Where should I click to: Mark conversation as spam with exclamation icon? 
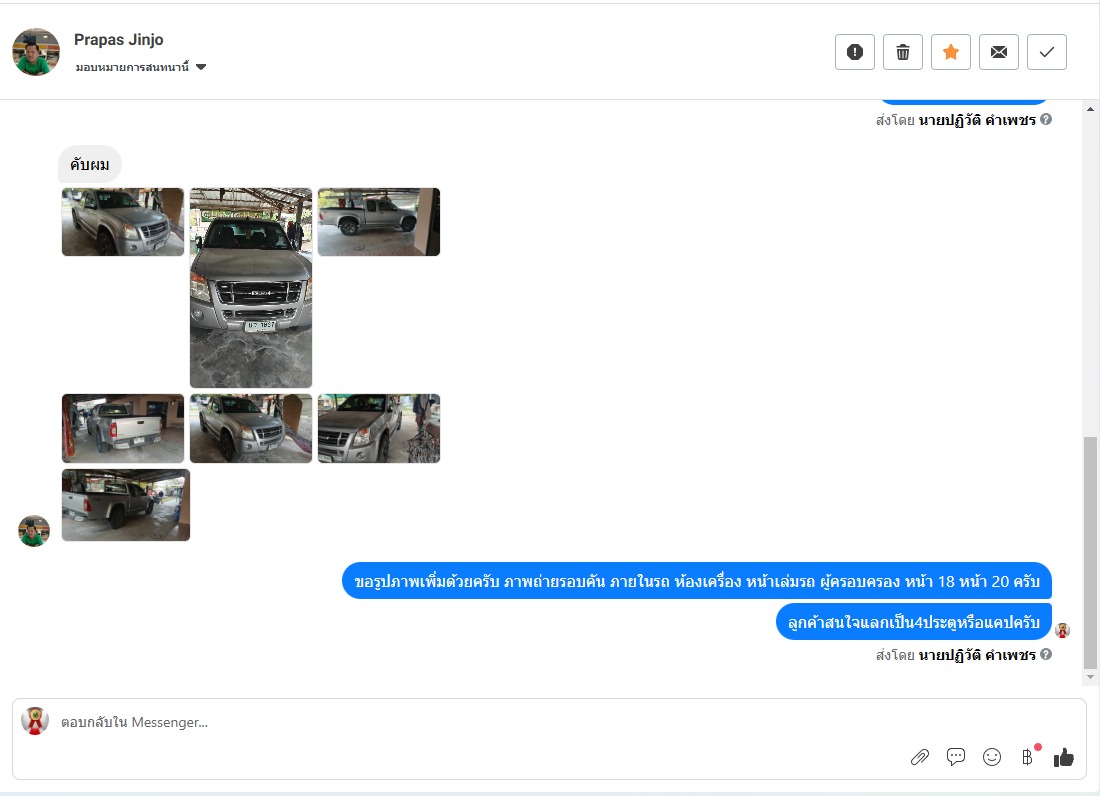click(x=854, y=52)
